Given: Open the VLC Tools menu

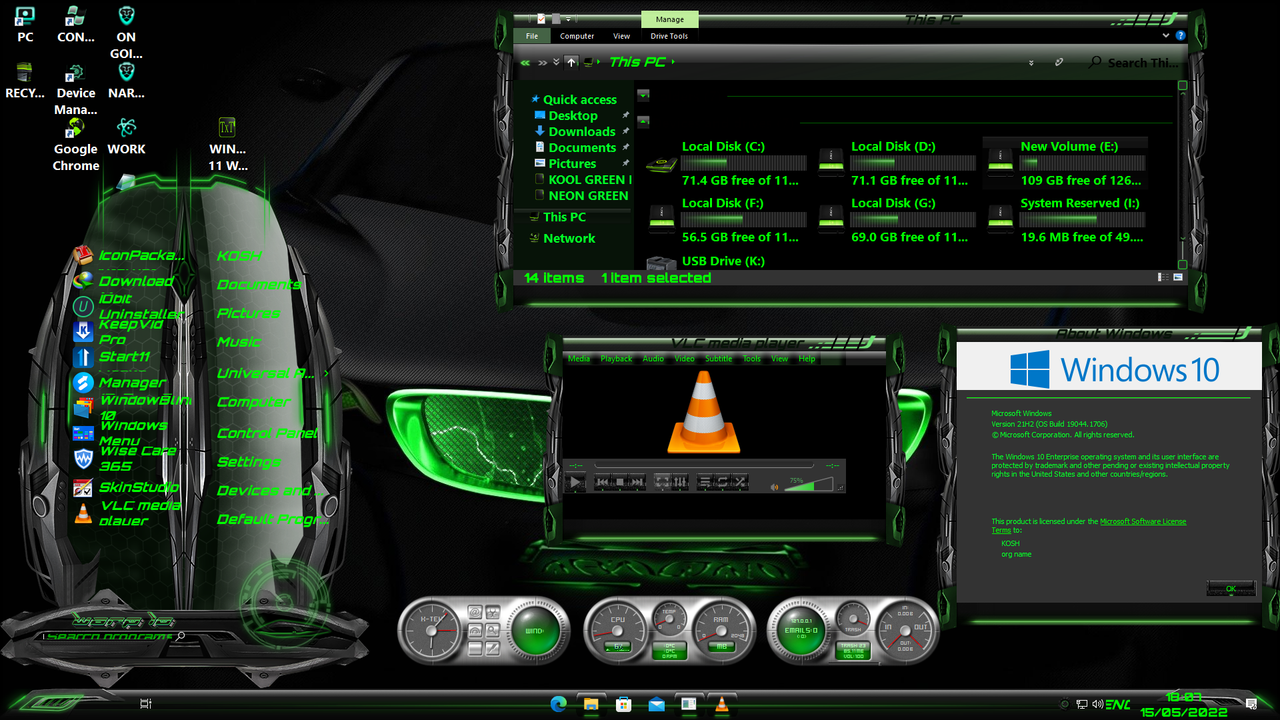Looking at the screenshot, I should click(751, 358).
